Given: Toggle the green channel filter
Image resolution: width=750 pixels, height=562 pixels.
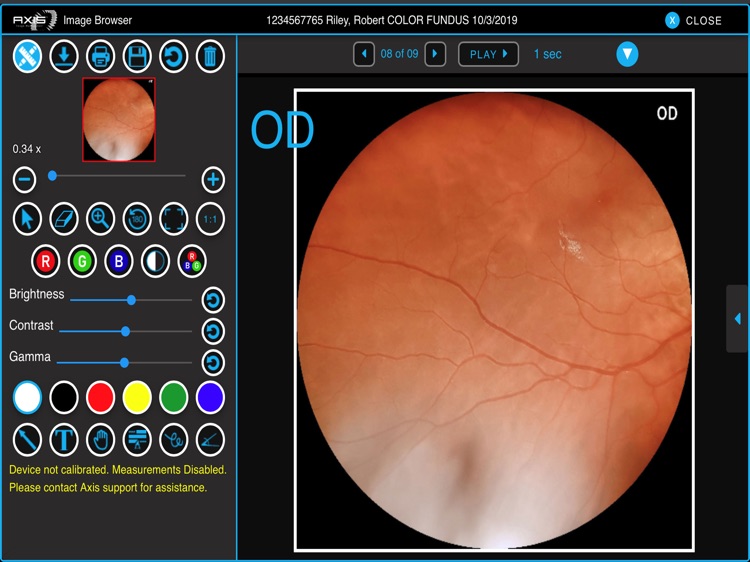Looking at the screenshot, I should pyautogui.click(x=82, y=261).
